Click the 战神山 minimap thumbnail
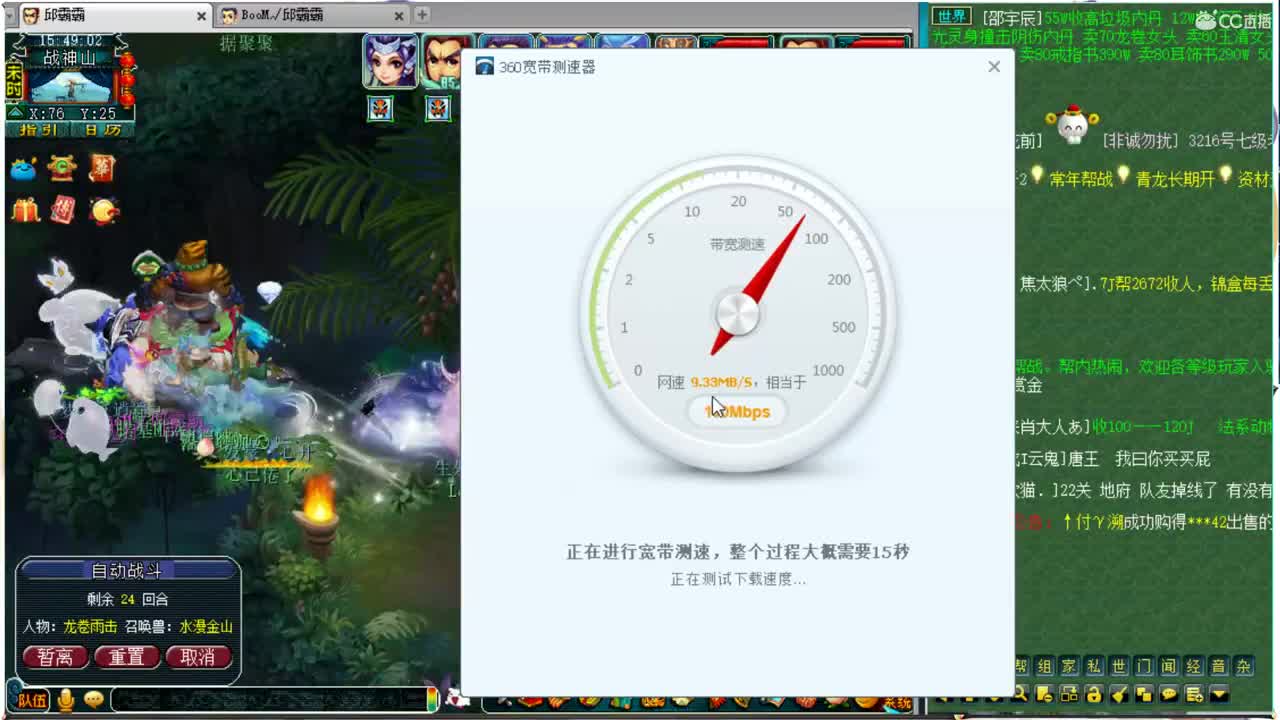 coord(70,86)
